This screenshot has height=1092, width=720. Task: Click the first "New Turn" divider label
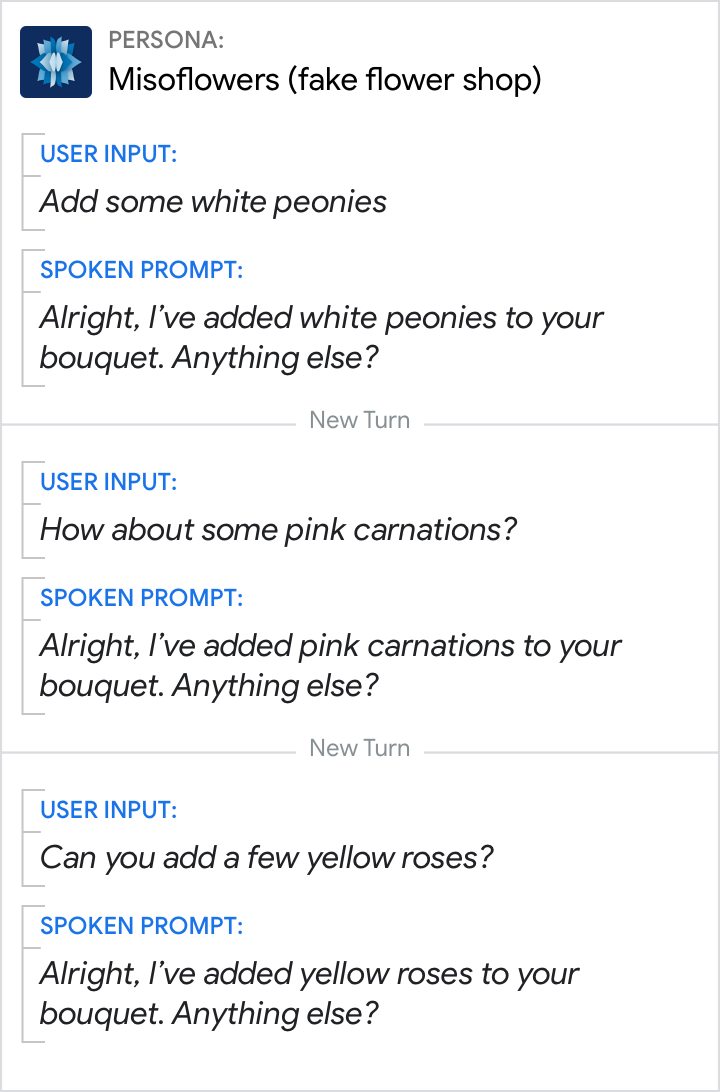tap(359, 420)
